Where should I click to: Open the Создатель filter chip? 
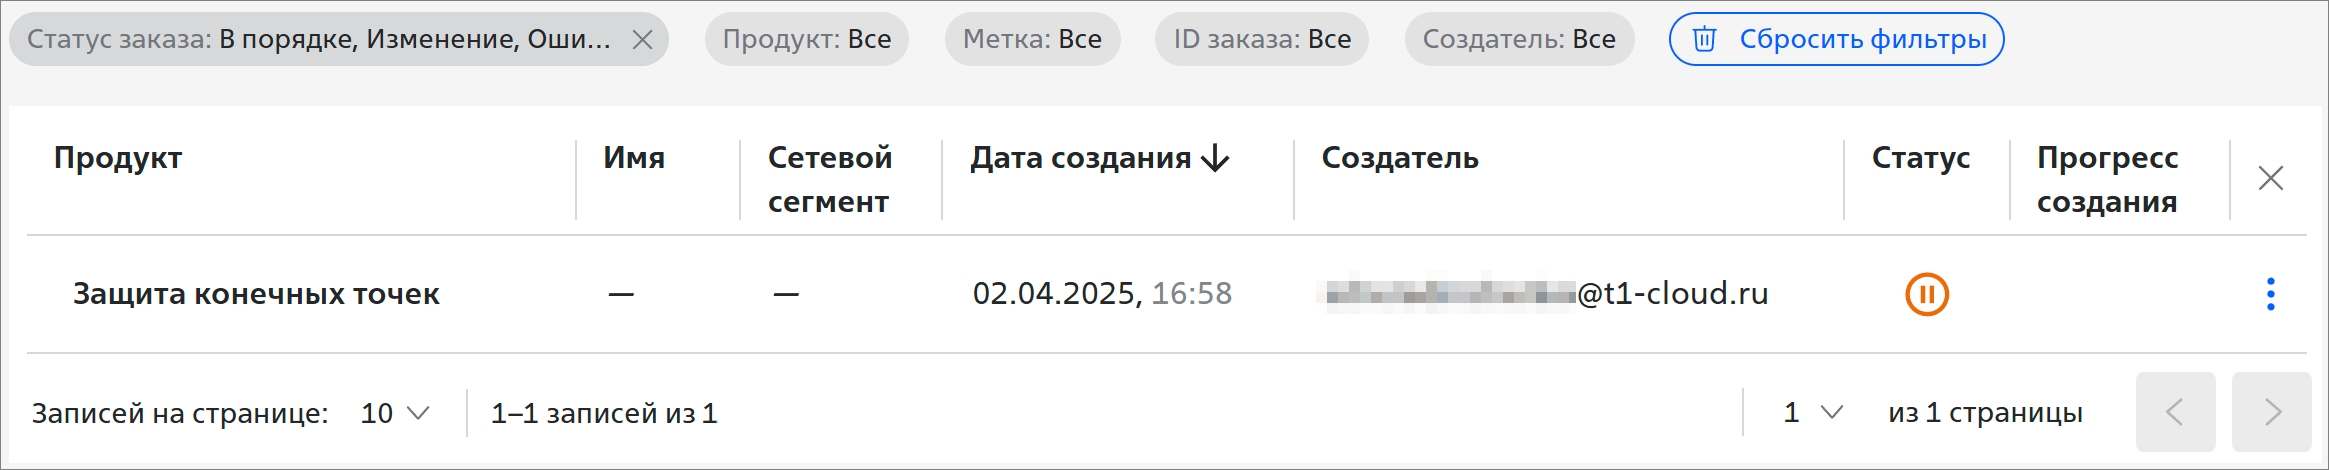click(1519, 39)
